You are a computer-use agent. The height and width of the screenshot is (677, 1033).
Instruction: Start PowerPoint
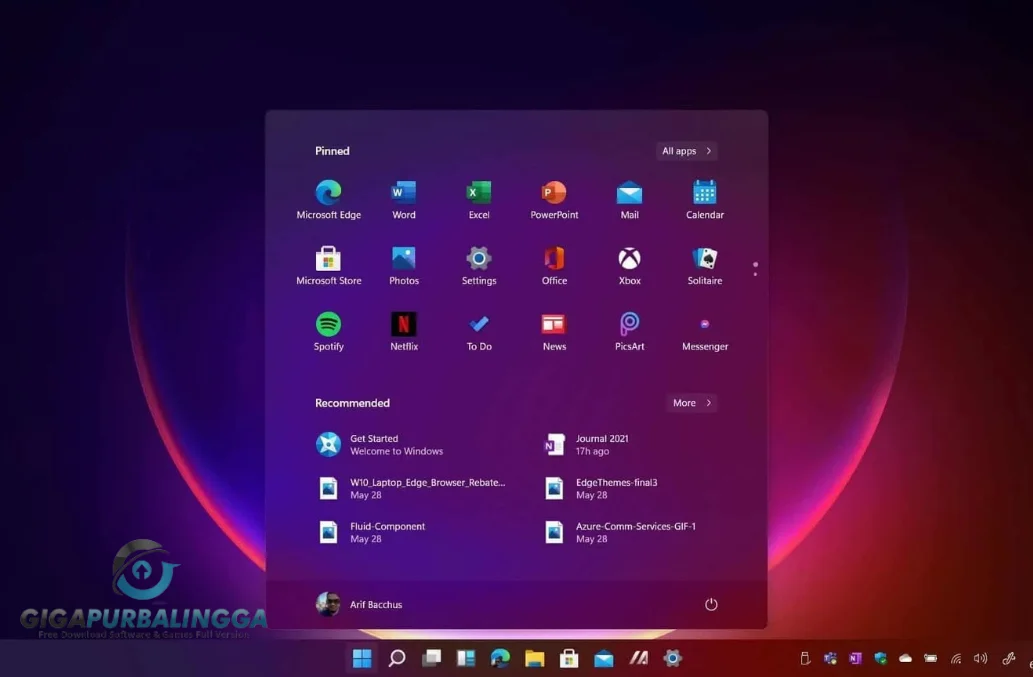coord(553,197)
